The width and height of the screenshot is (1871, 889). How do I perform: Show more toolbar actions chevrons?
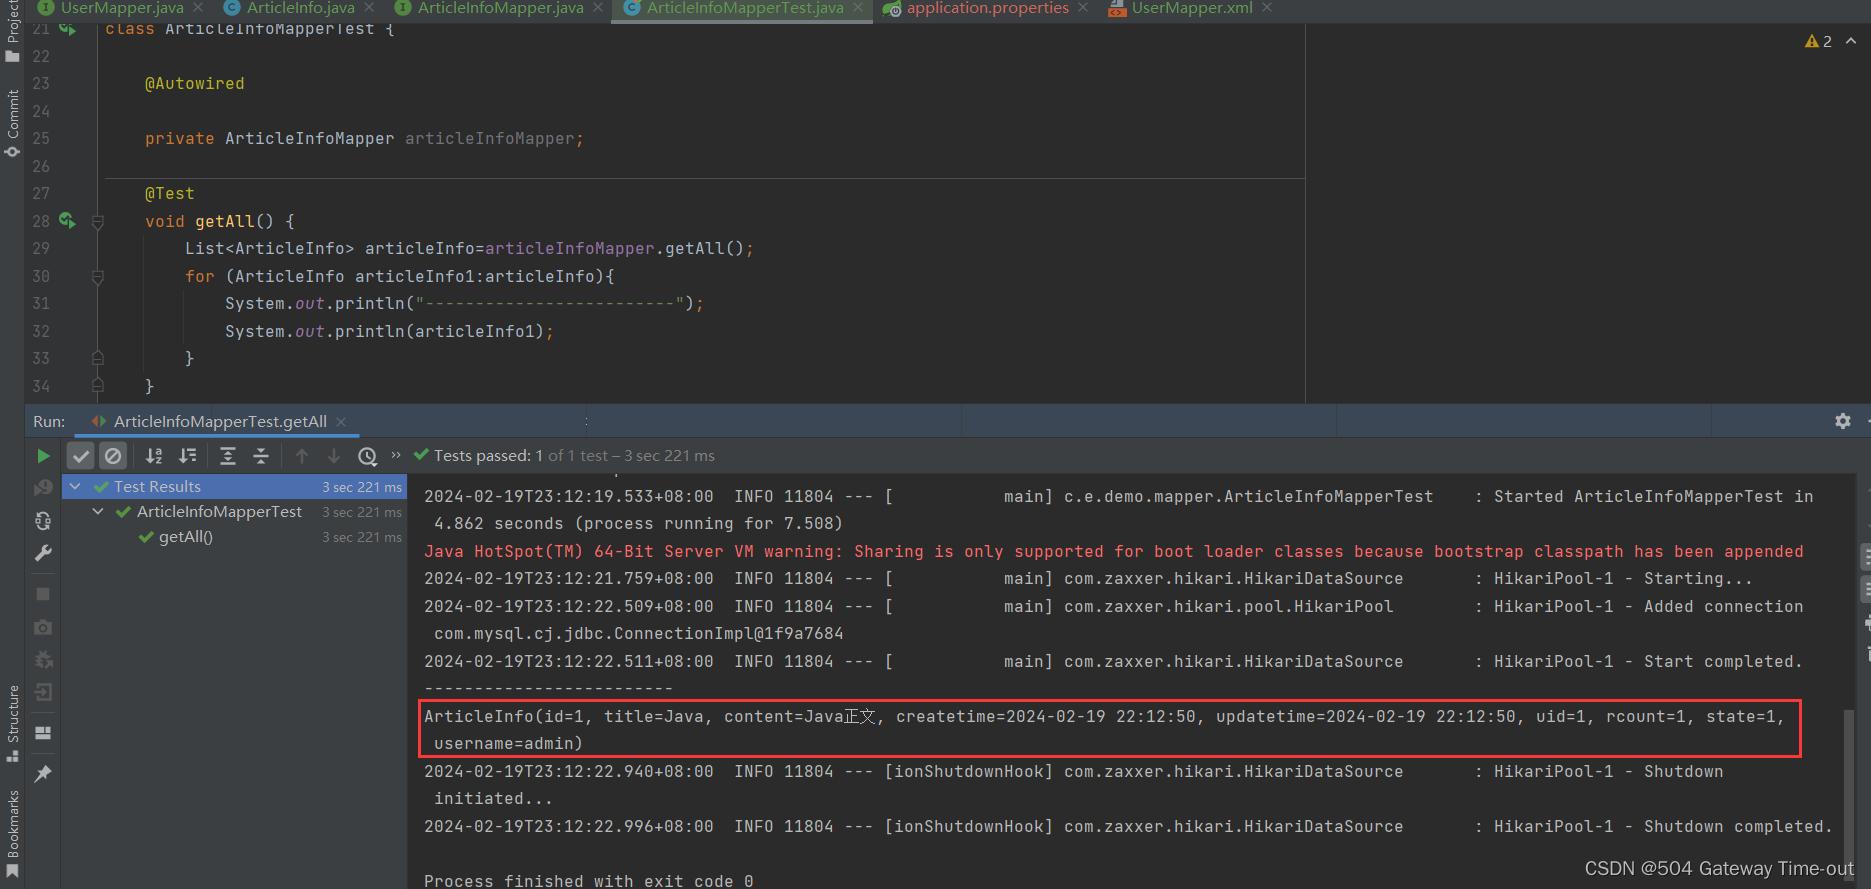click(x=396, y=455)
